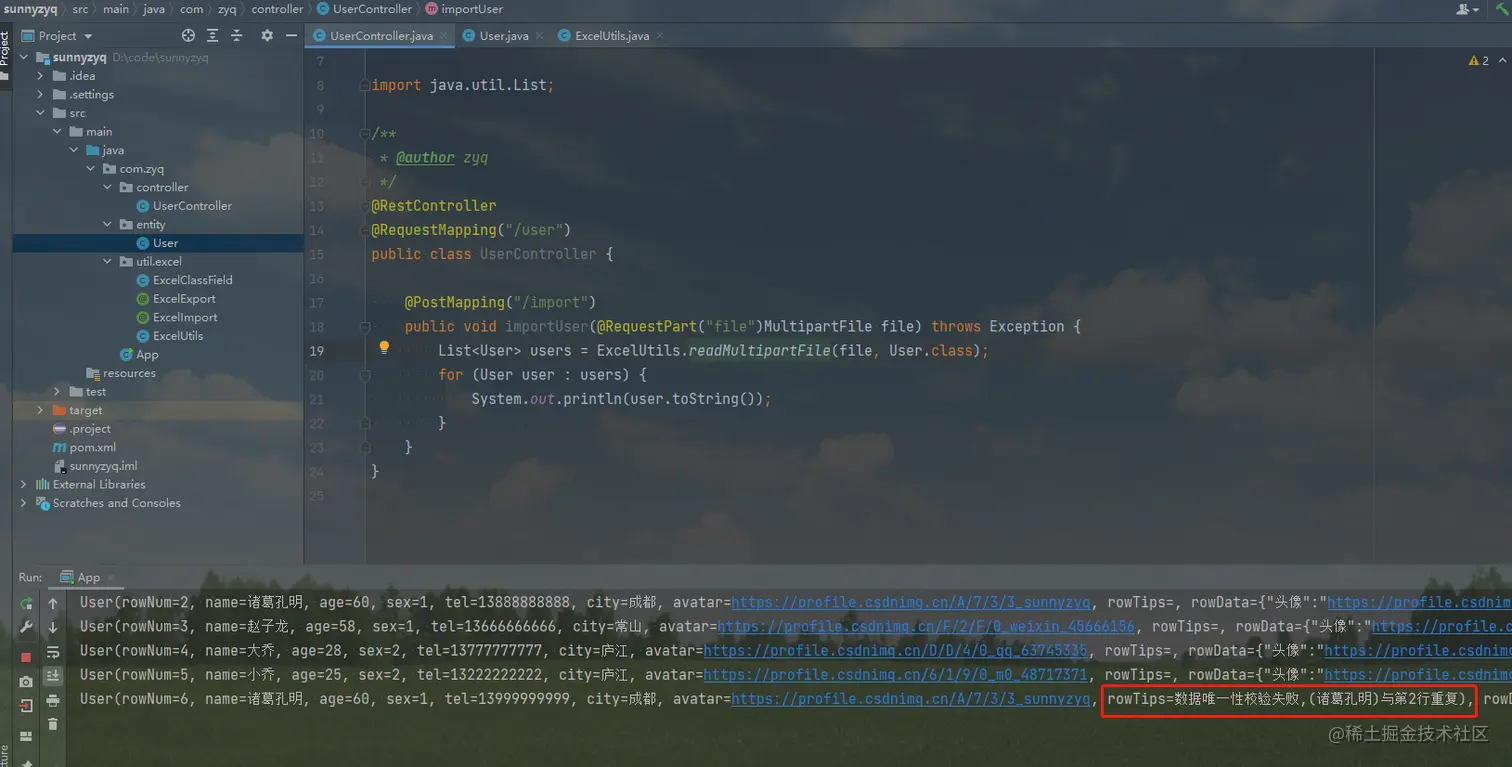The width and height of the screenshot is (1512, 767).
Task: Click UserController in the breadcrumb bar
Action: (364, 9)
